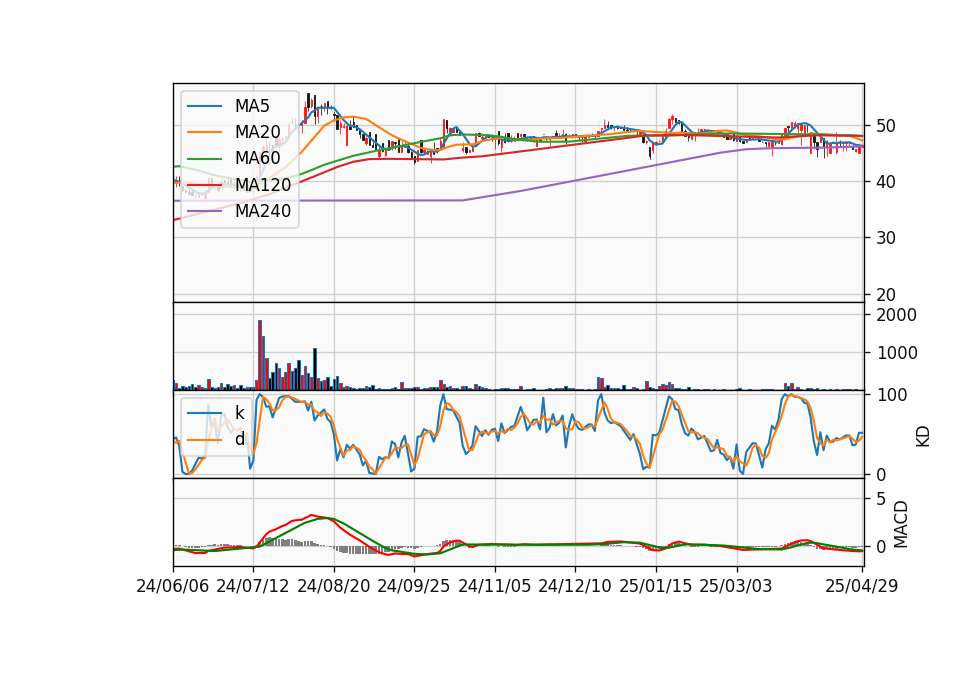Click the KD axis value 100
This screenshot has width=960, height=690.
(x=891, y=395)
